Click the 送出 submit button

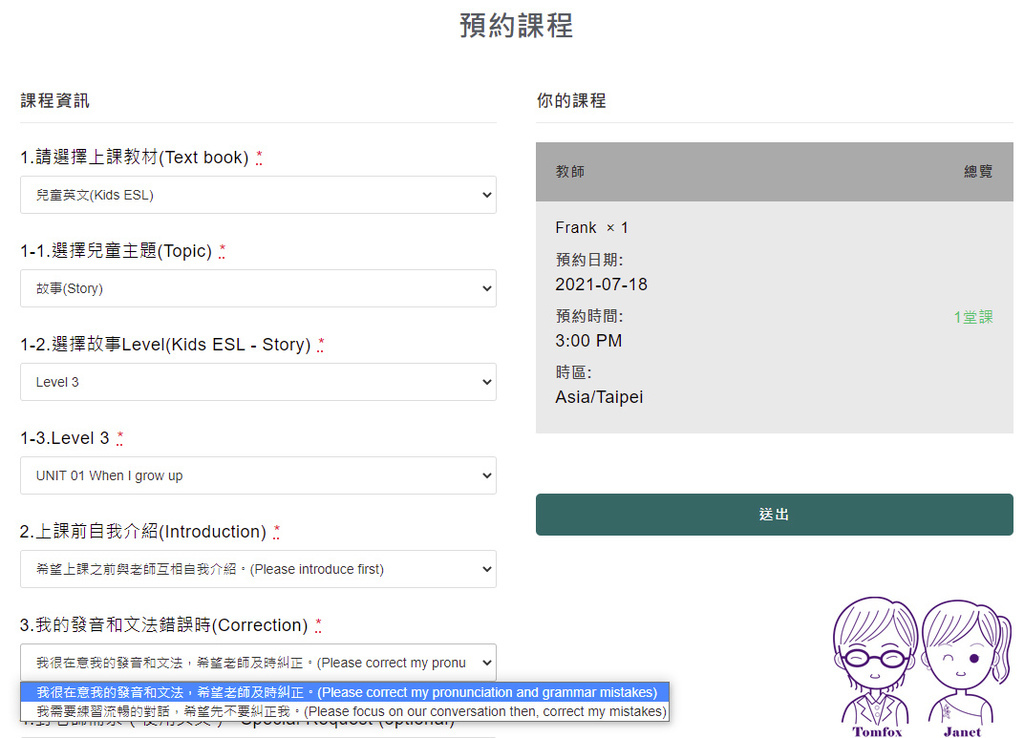pos(775,515)
